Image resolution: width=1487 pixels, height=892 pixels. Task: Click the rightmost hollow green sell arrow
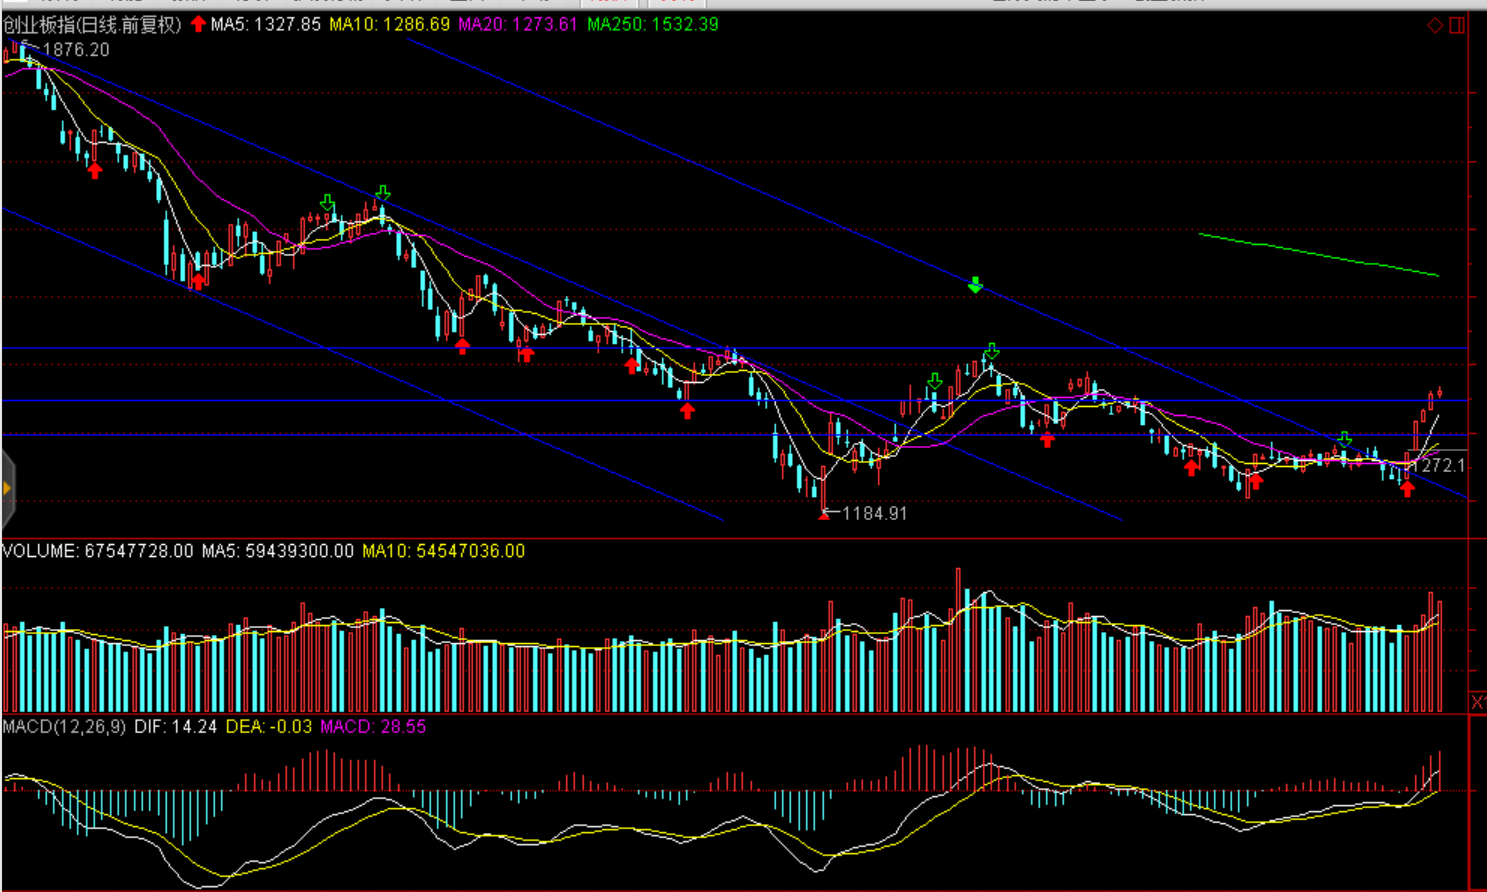pos(1345,439)
